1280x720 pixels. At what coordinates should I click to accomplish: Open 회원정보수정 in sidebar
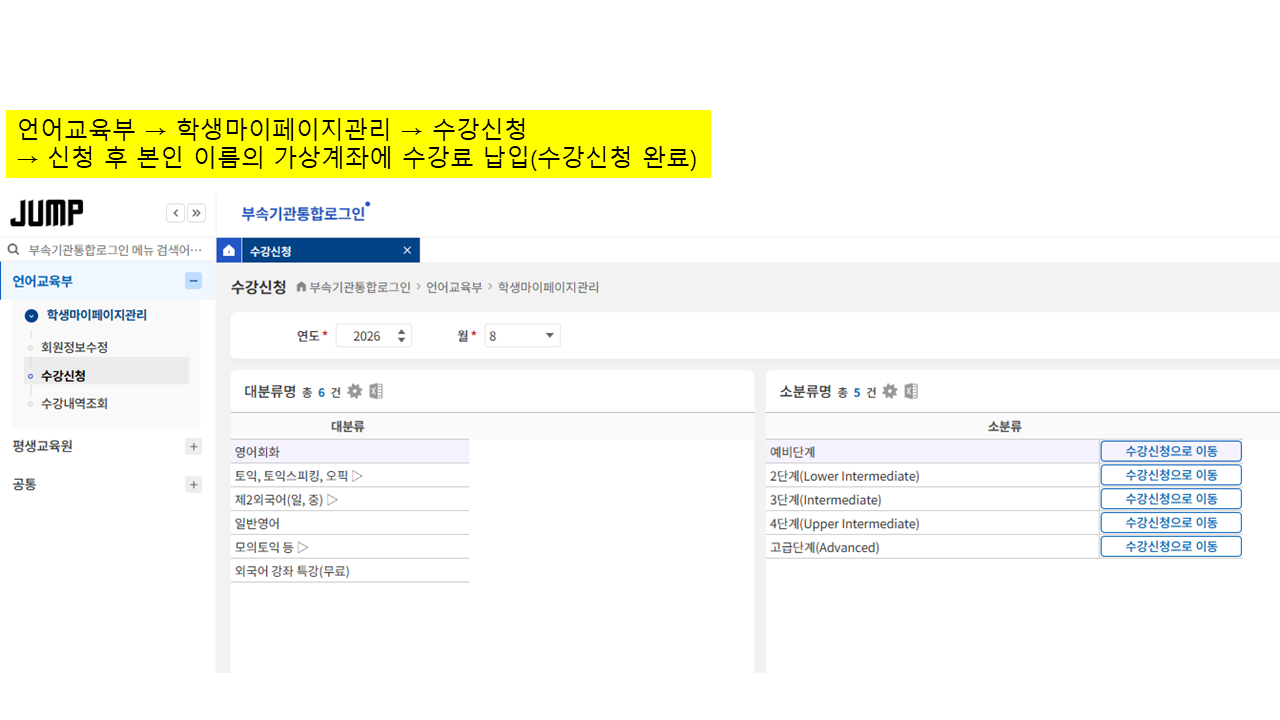[x=74, y=347]
